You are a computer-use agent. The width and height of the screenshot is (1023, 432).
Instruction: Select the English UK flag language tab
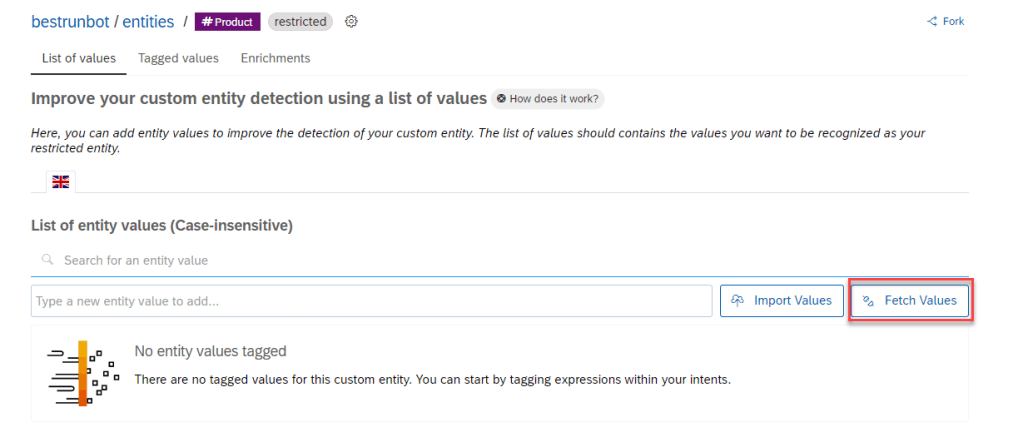point(61,182)
